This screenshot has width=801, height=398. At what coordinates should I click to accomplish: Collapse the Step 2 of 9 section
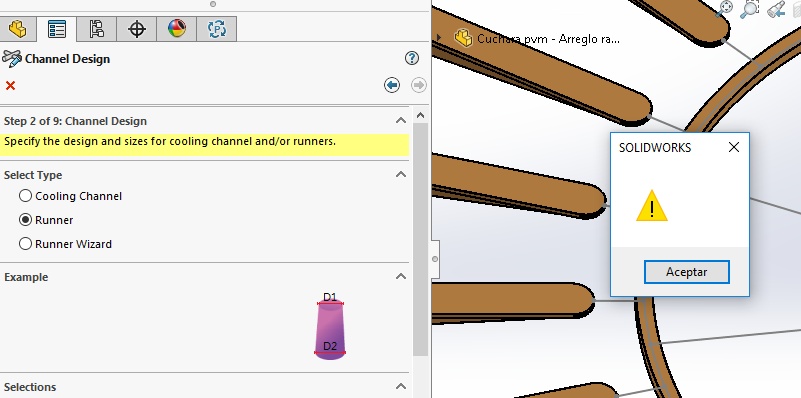401,121
